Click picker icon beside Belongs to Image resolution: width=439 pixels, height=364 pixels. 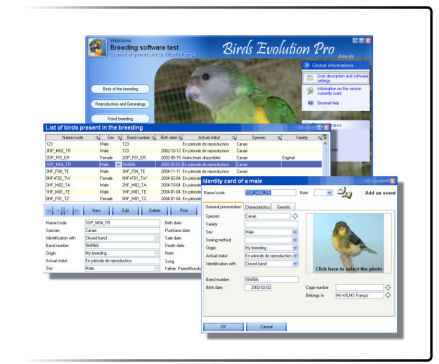point(388,295)
